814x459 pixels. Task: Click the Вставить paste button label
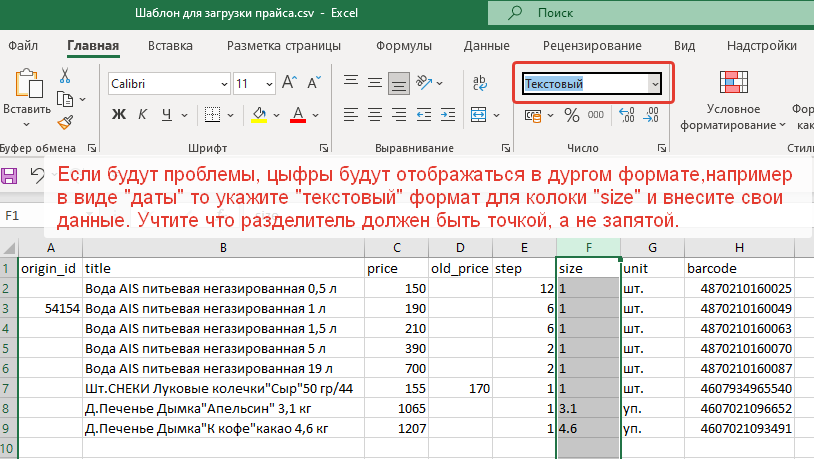(x=25, y=110)
